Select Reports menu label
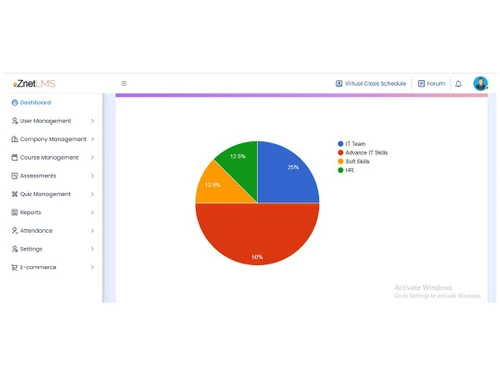 pyautogui.click(x=30, y=212)
